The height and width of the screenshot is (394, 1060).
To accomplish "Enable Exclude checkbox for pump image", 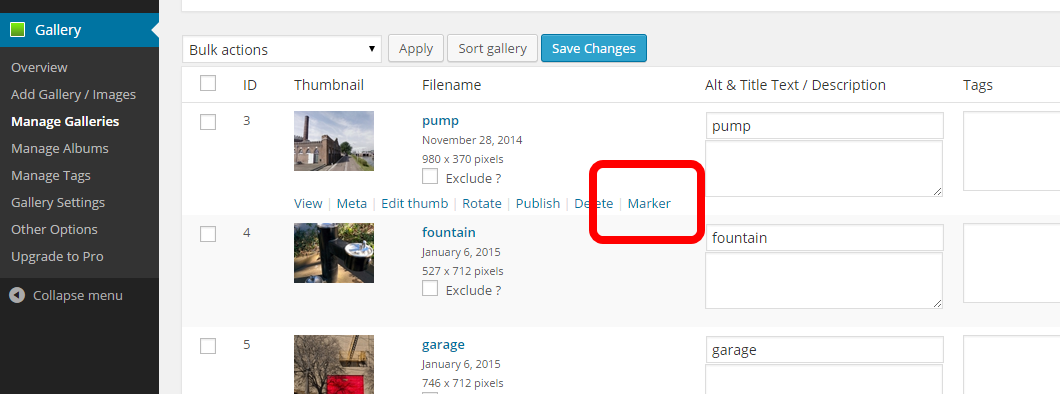I will tap(430, 177).
